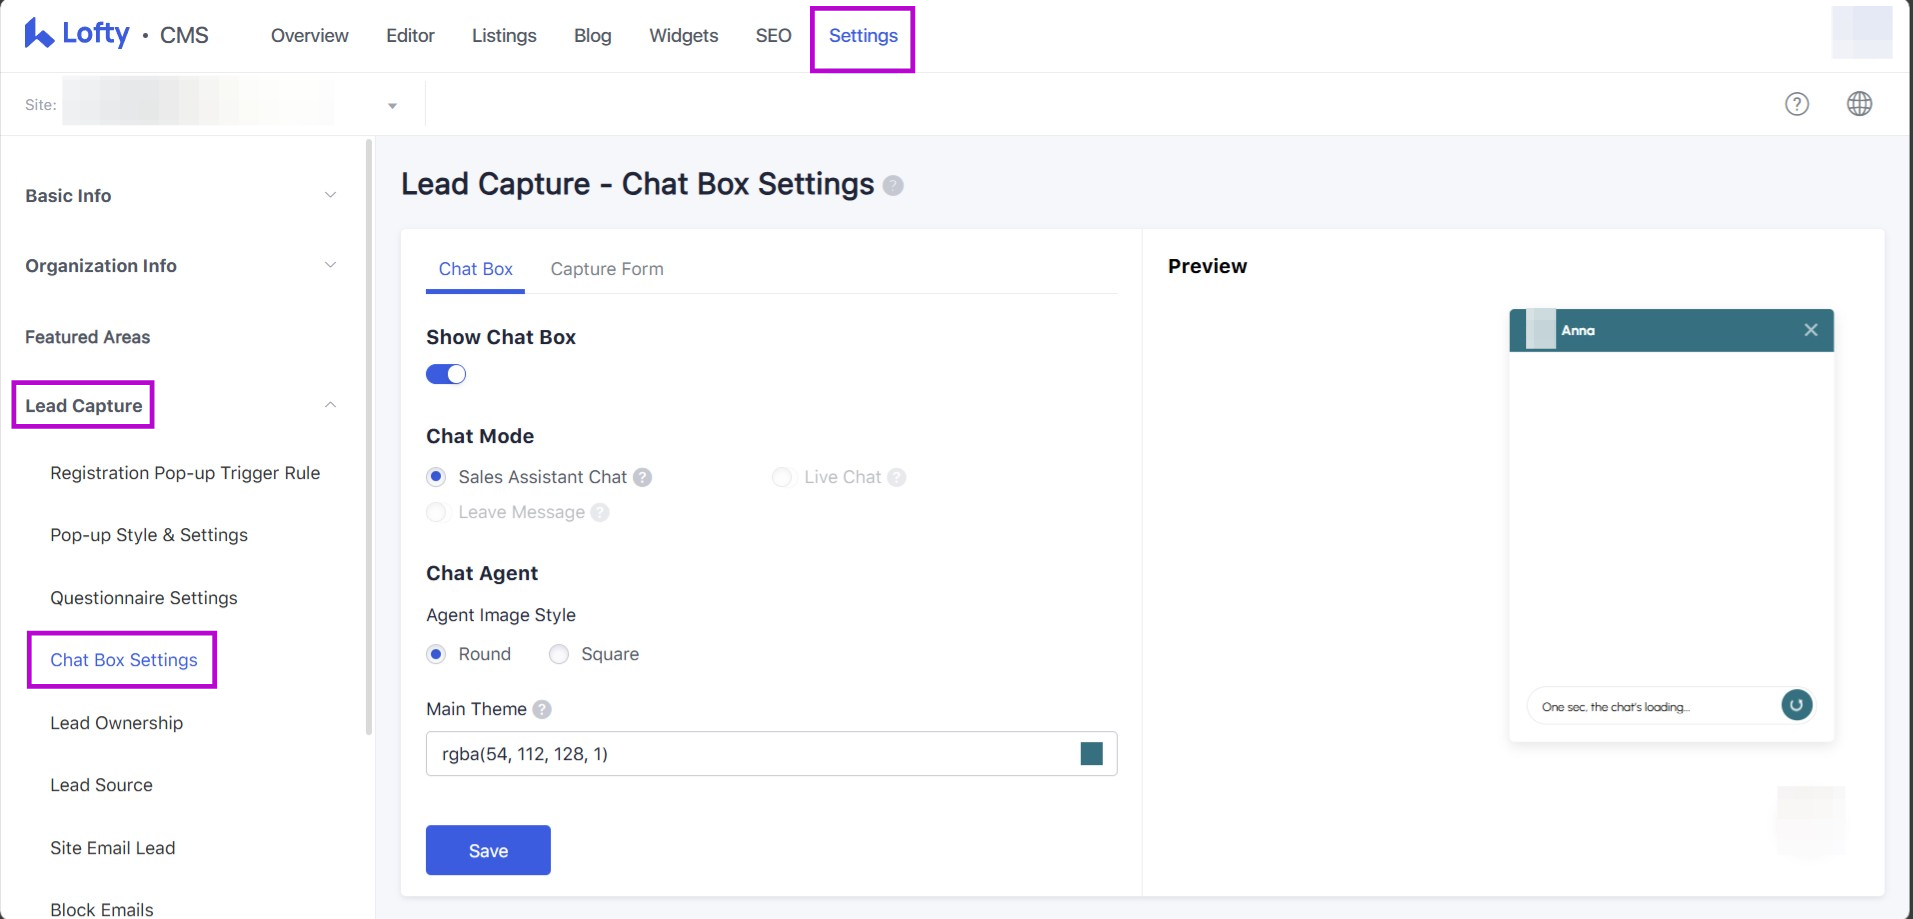
Task: Click info icon next to Main Theme
Action: click(x=542, y=710)
